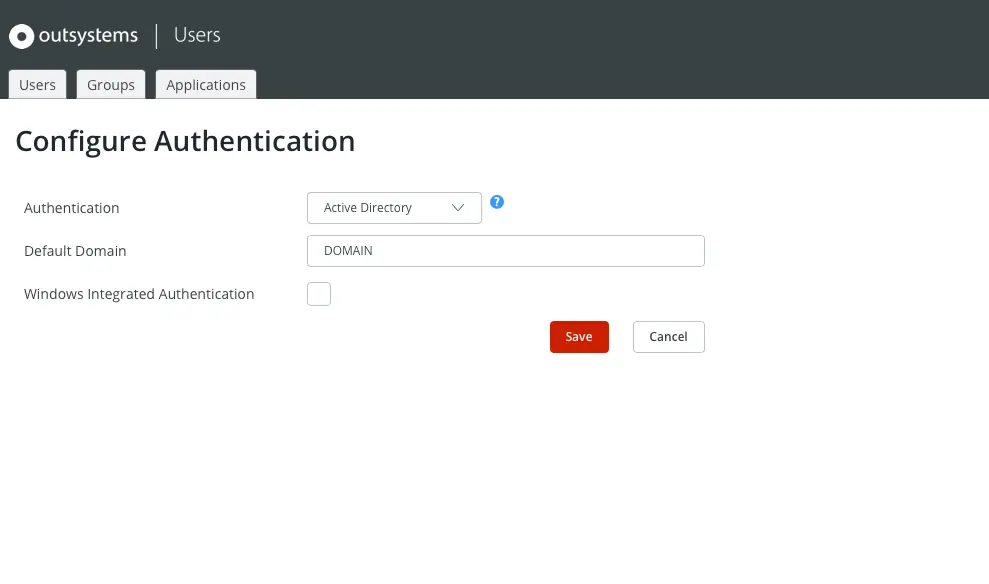Switch to the Users tab
989x584 pixels.
37,85
